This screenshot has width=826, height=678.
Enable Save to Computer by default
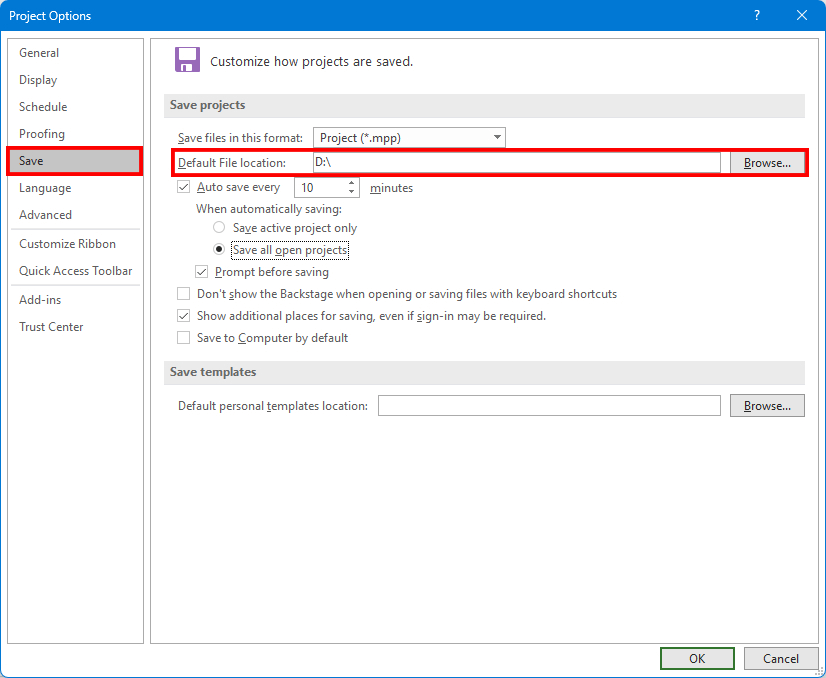tap(183, 337)
